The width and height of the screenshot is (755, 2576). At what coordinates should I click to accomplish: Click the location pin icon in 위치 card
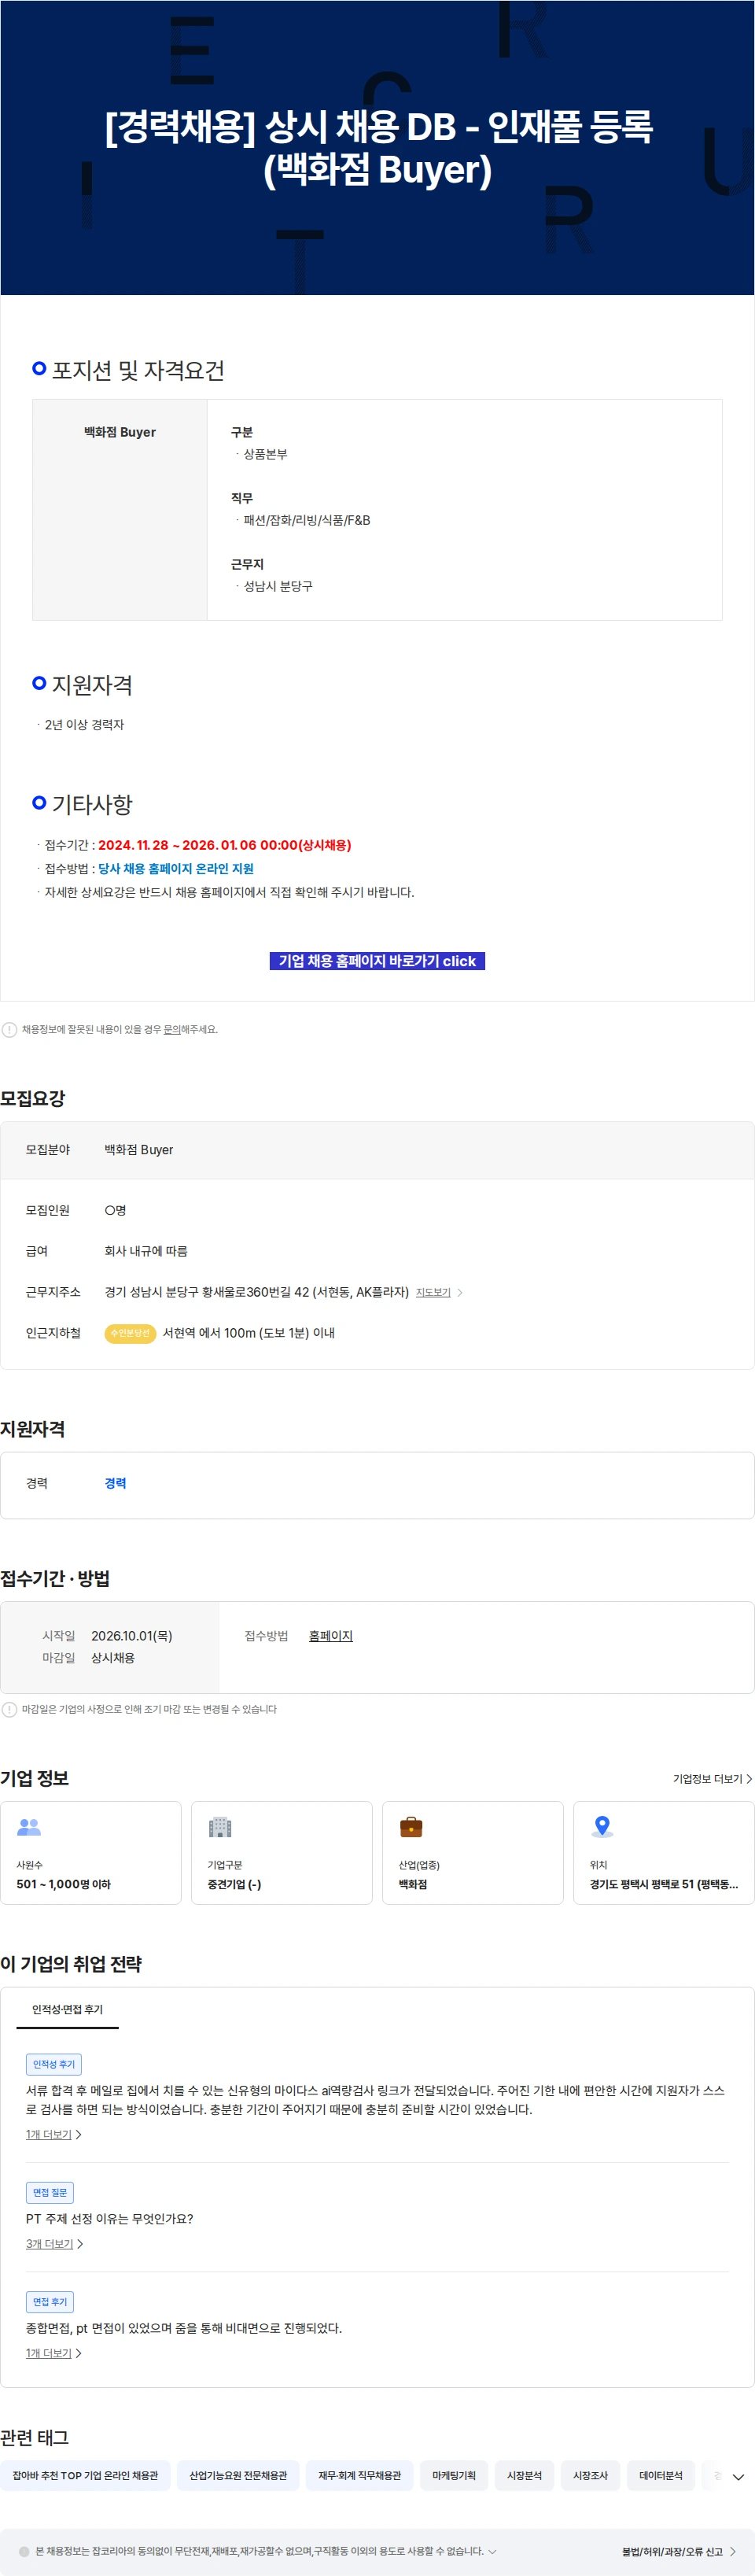(602, 1827)
